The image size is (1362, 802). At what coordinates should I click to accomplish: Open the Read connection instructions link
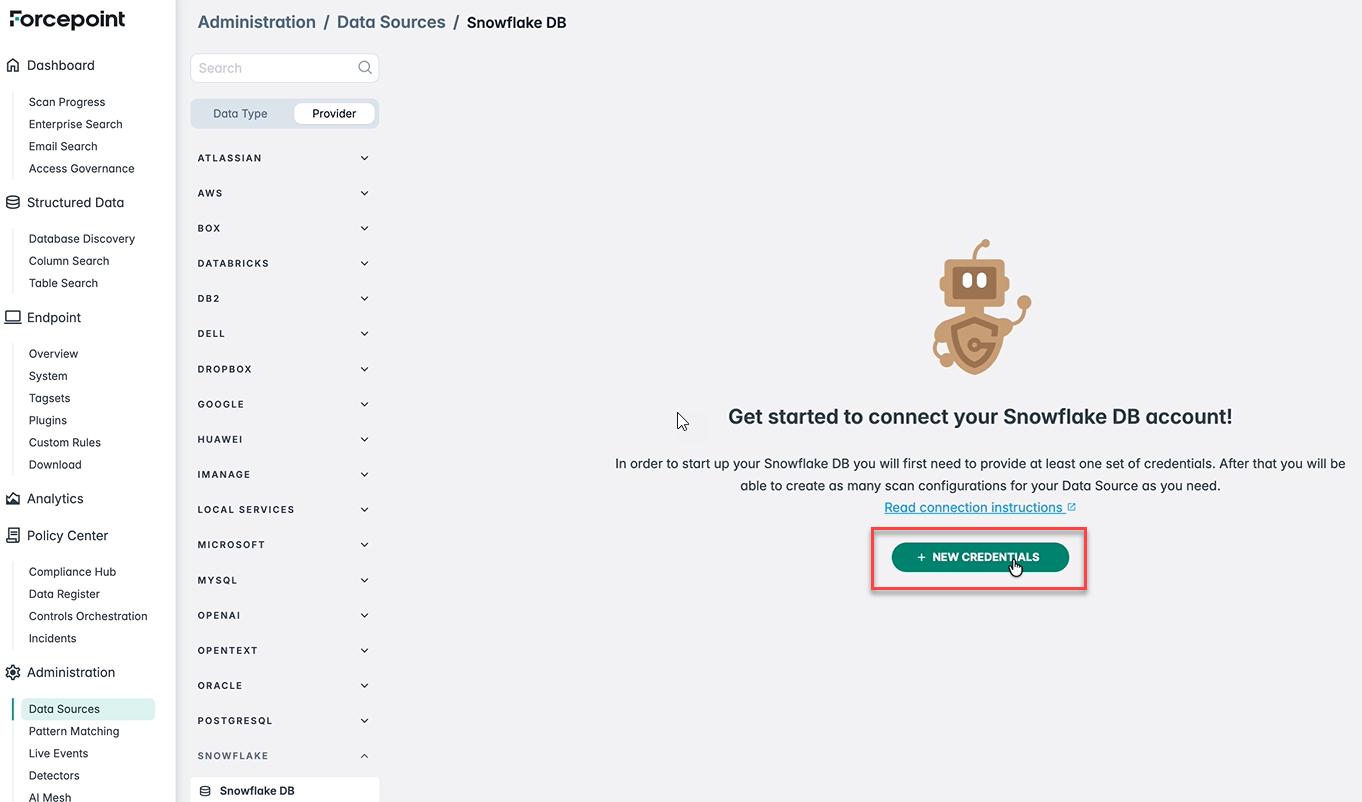coord(973,508)
